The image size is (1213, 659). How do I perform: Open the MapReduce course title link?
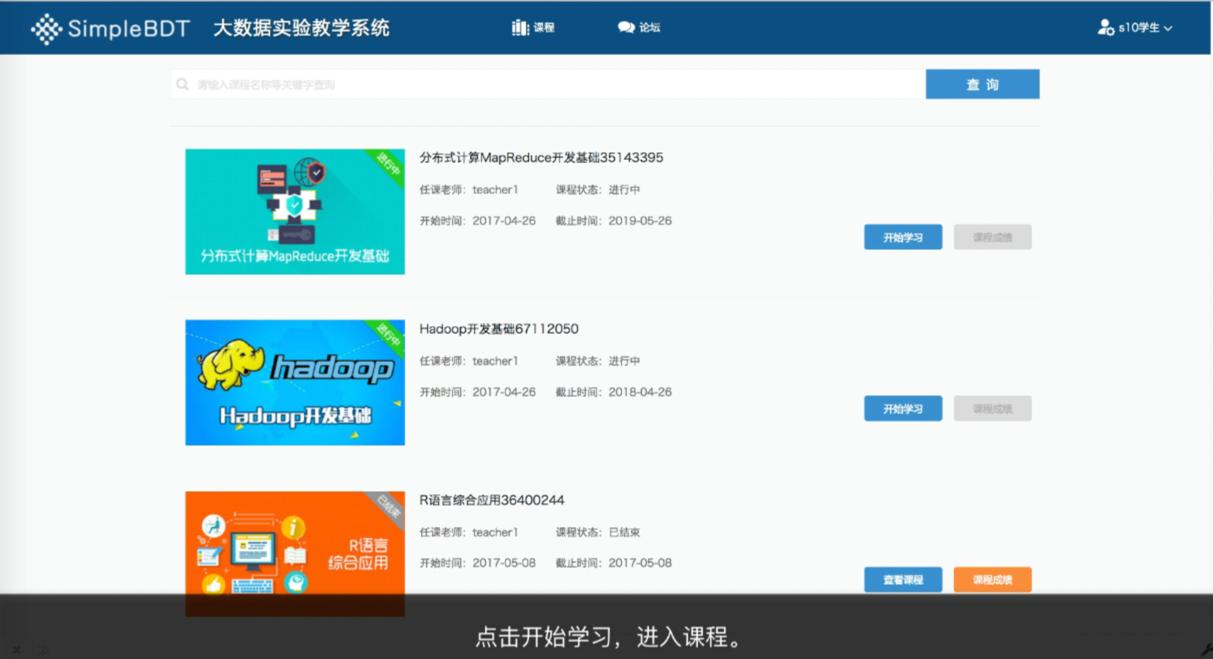coord(539,157)
